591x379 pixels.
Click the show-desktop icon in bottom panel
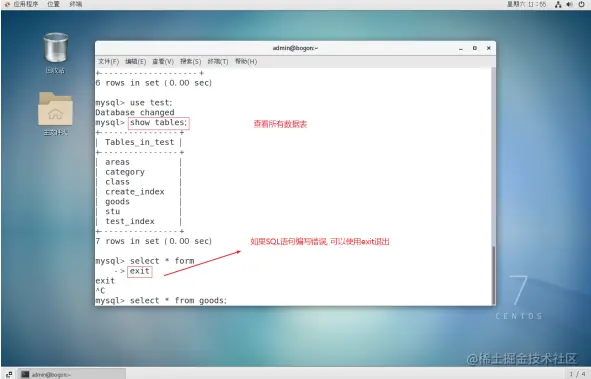click(8, 374)
